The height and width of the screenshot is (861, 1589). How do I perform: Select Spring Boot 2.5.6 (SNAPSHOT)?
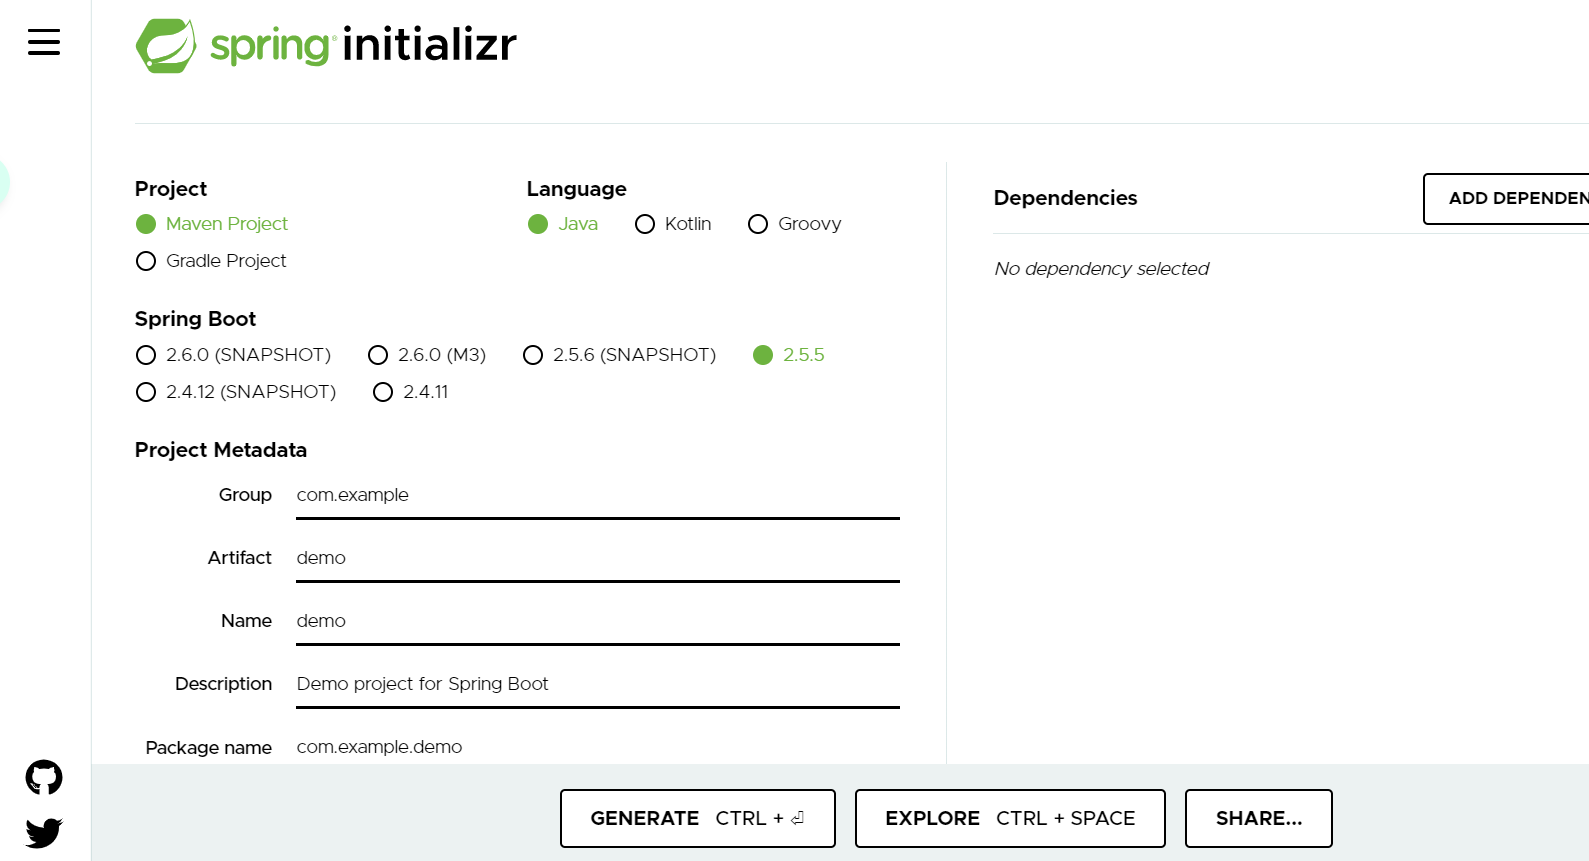[x=533, y=355]
